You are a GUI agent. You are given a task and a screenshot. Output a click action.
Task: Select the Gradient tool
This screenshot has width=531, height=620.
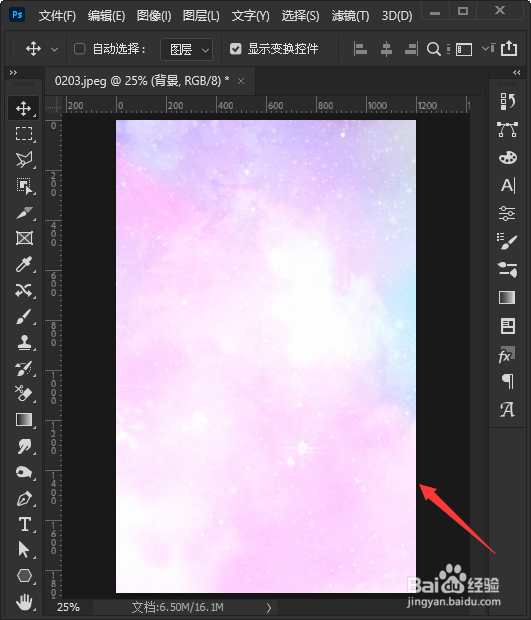coord(24,420)
